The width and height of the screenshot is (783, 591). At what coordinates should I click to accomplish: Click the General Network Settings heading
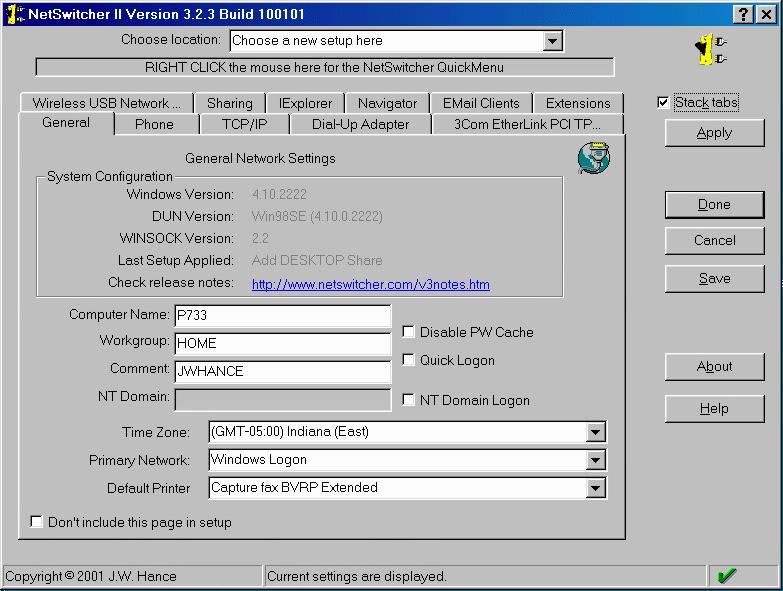tap(260, 158)
